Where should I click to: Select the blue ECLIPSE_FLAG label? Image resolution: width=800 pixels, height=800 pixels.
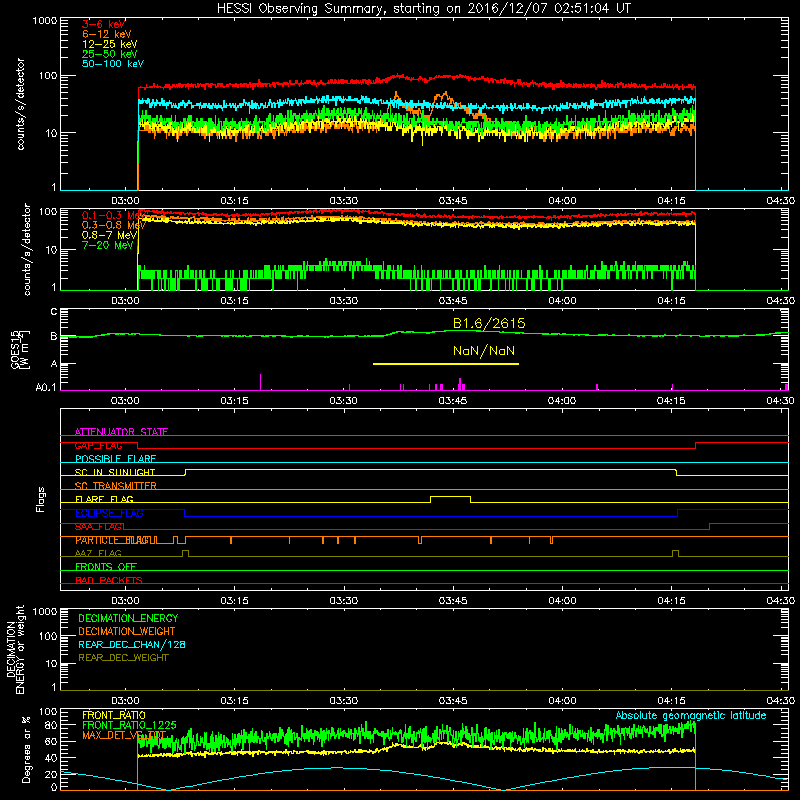tap(109, 513)
